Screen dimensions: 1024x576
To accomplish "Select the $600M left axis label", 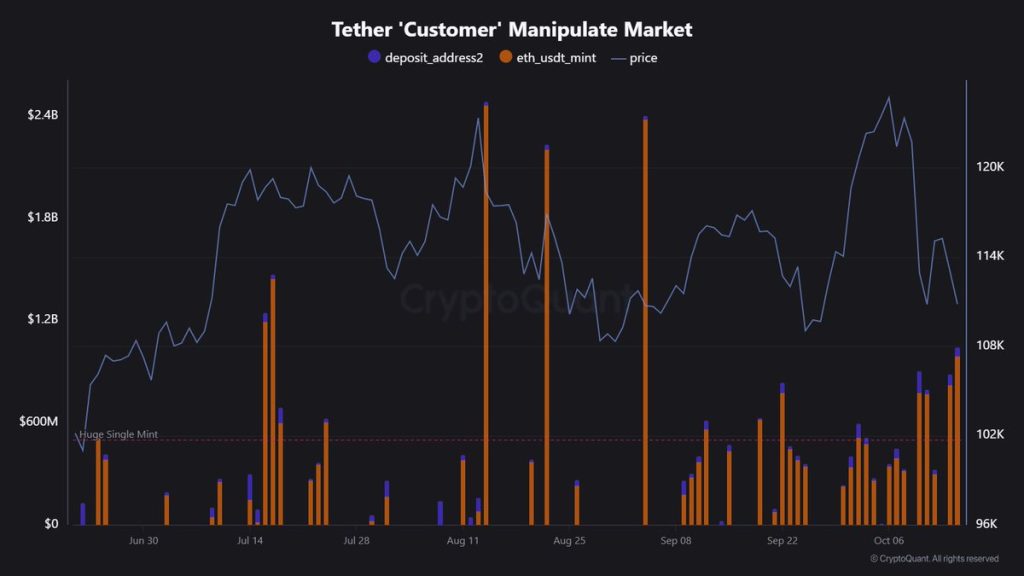I will coord(39,421).
